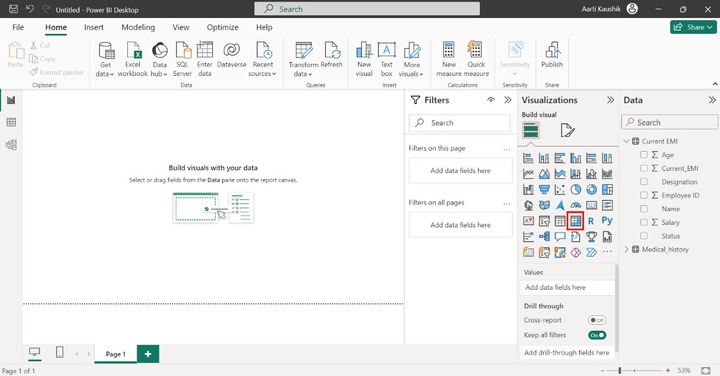Check the Designation field checkbox
The width and height of the screenshot is (720, 376).
tap(644, 182)
